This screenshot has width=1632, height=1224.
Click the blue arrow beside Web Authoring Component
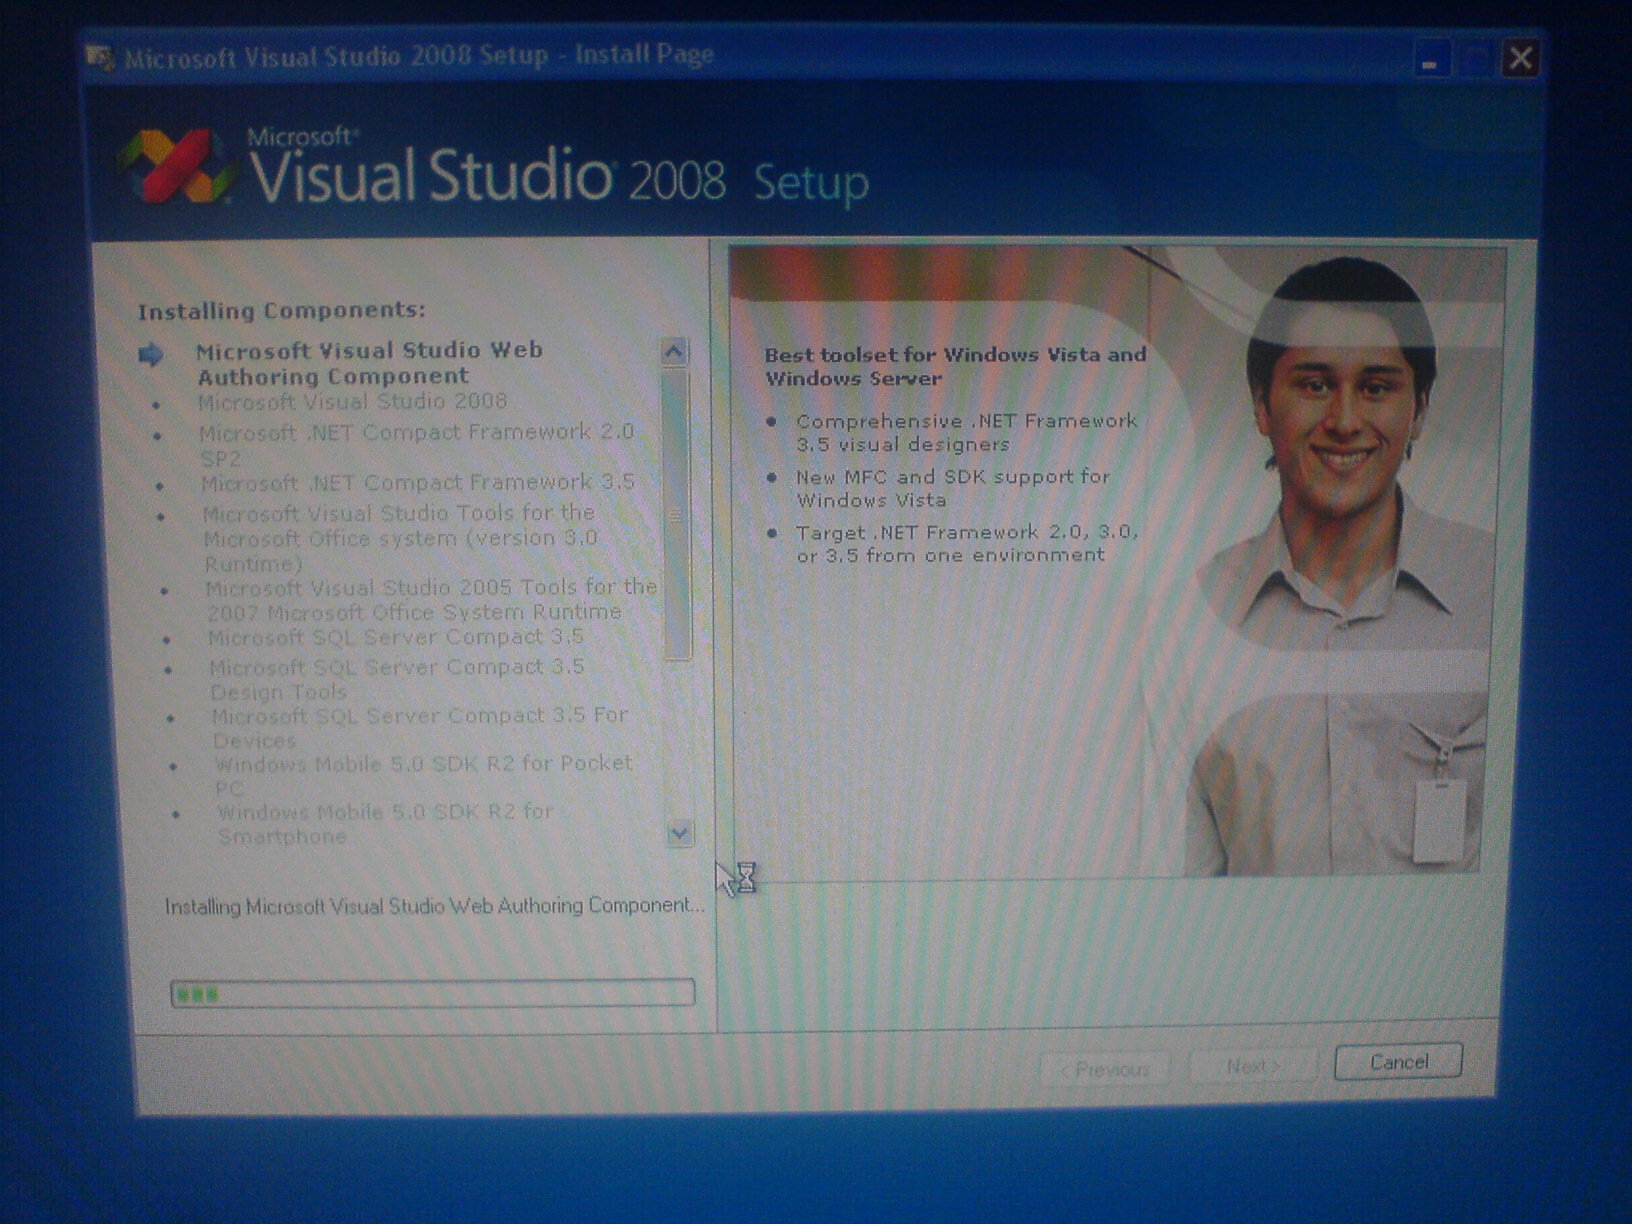pyautogui.click(x=151, y=355)
